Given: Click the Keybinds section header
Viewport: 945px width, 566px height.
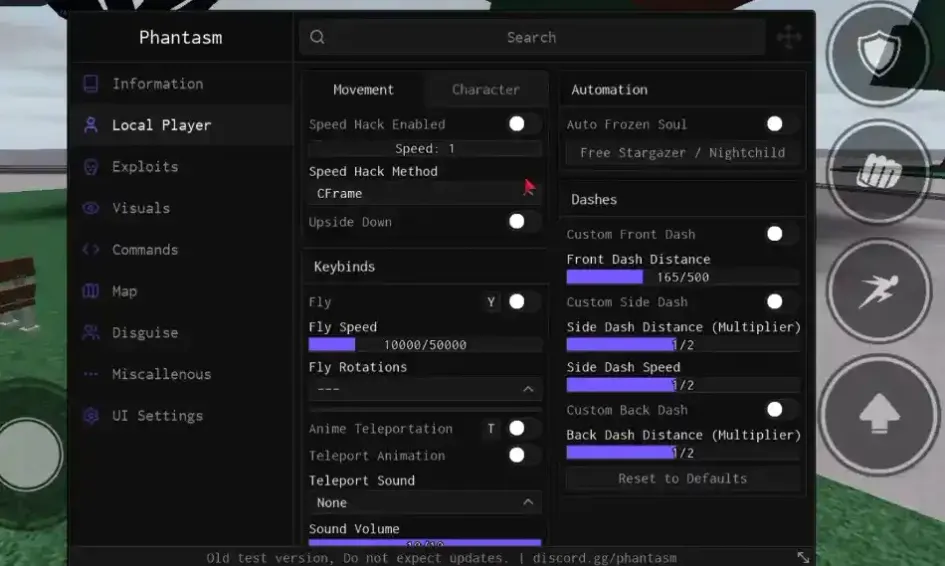Looking at the screenshot, I should pos(344,266).
